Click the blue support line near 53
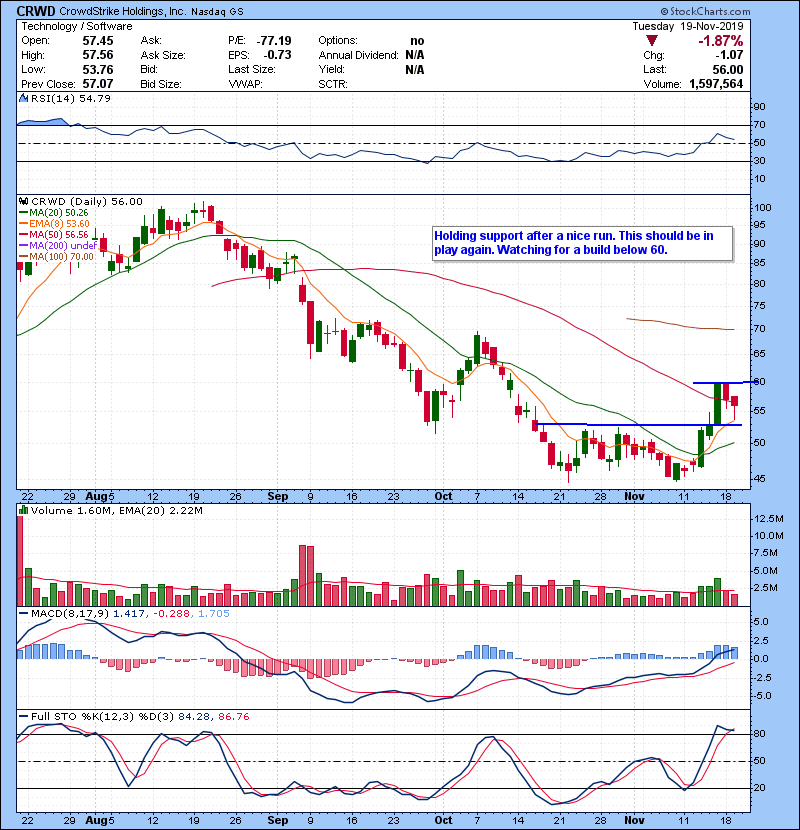The image size is (800, 830). click(639, 425)
